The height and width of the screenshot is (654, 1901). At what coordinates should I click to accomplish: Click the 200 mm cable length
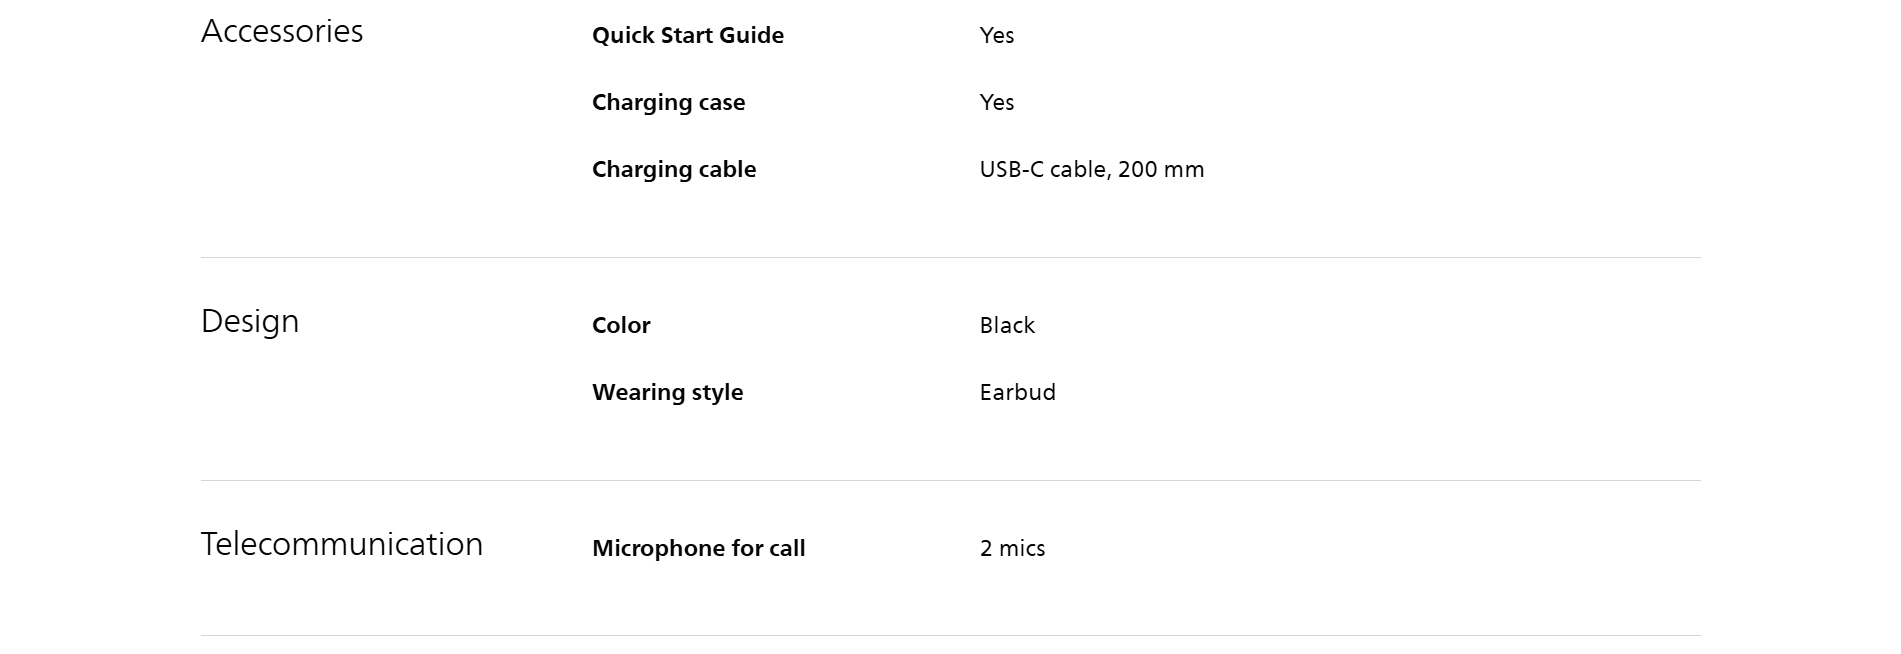point(1161,170)
